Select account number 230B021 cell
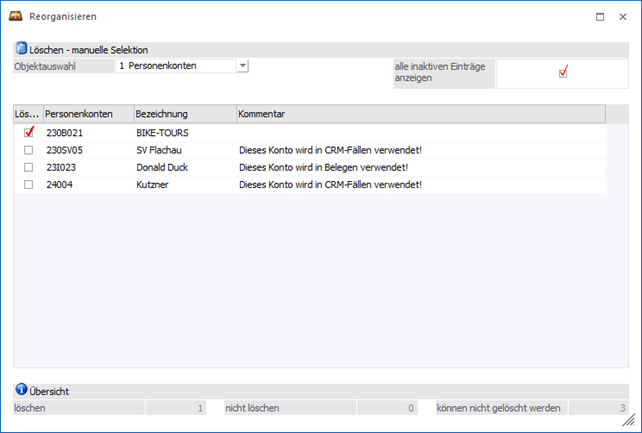 [x=64, y=132]
